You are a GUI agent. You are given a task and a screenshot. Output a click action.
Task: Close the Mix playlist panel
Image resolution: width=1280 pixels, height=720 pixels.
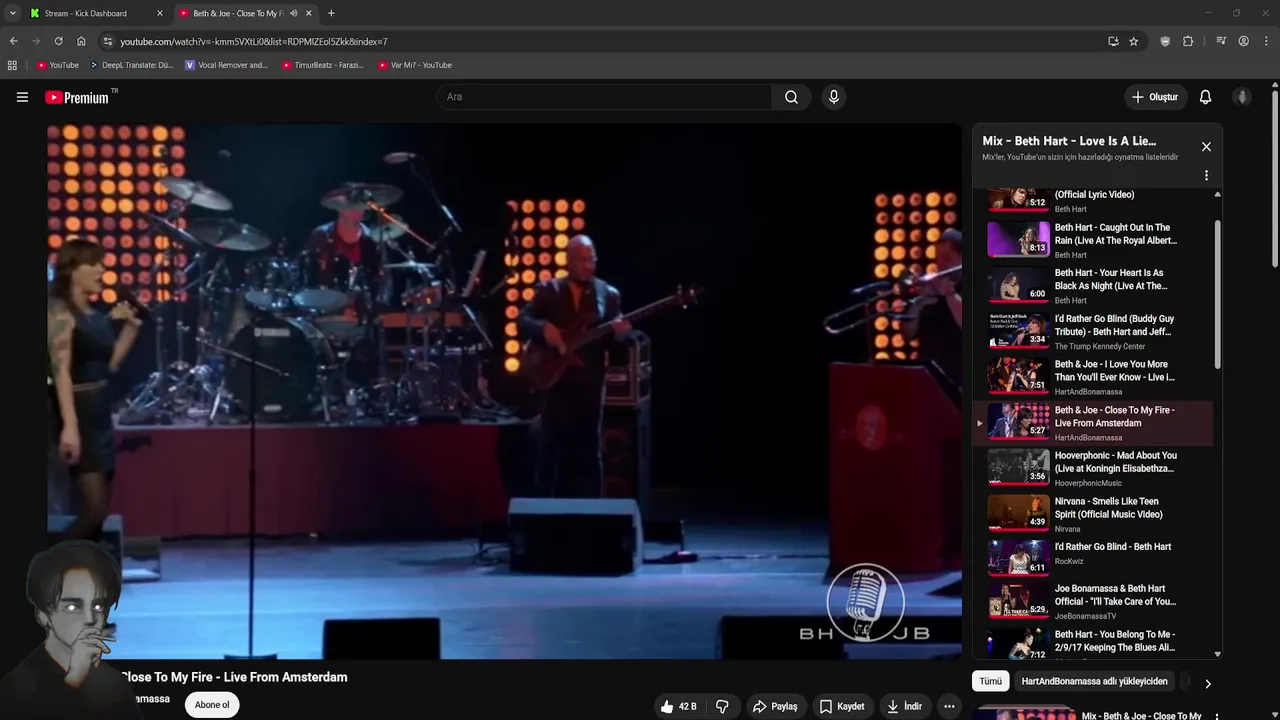point(1206,146)
